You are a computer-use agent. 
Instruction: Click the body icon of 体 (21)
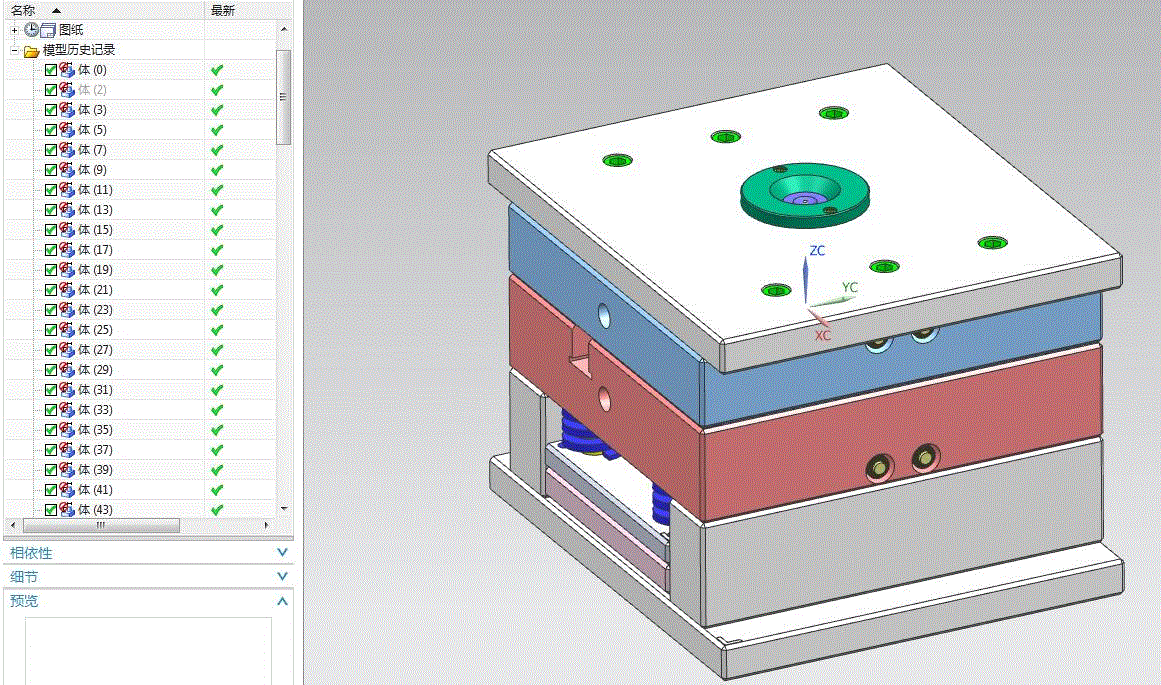tap(67, 290)
